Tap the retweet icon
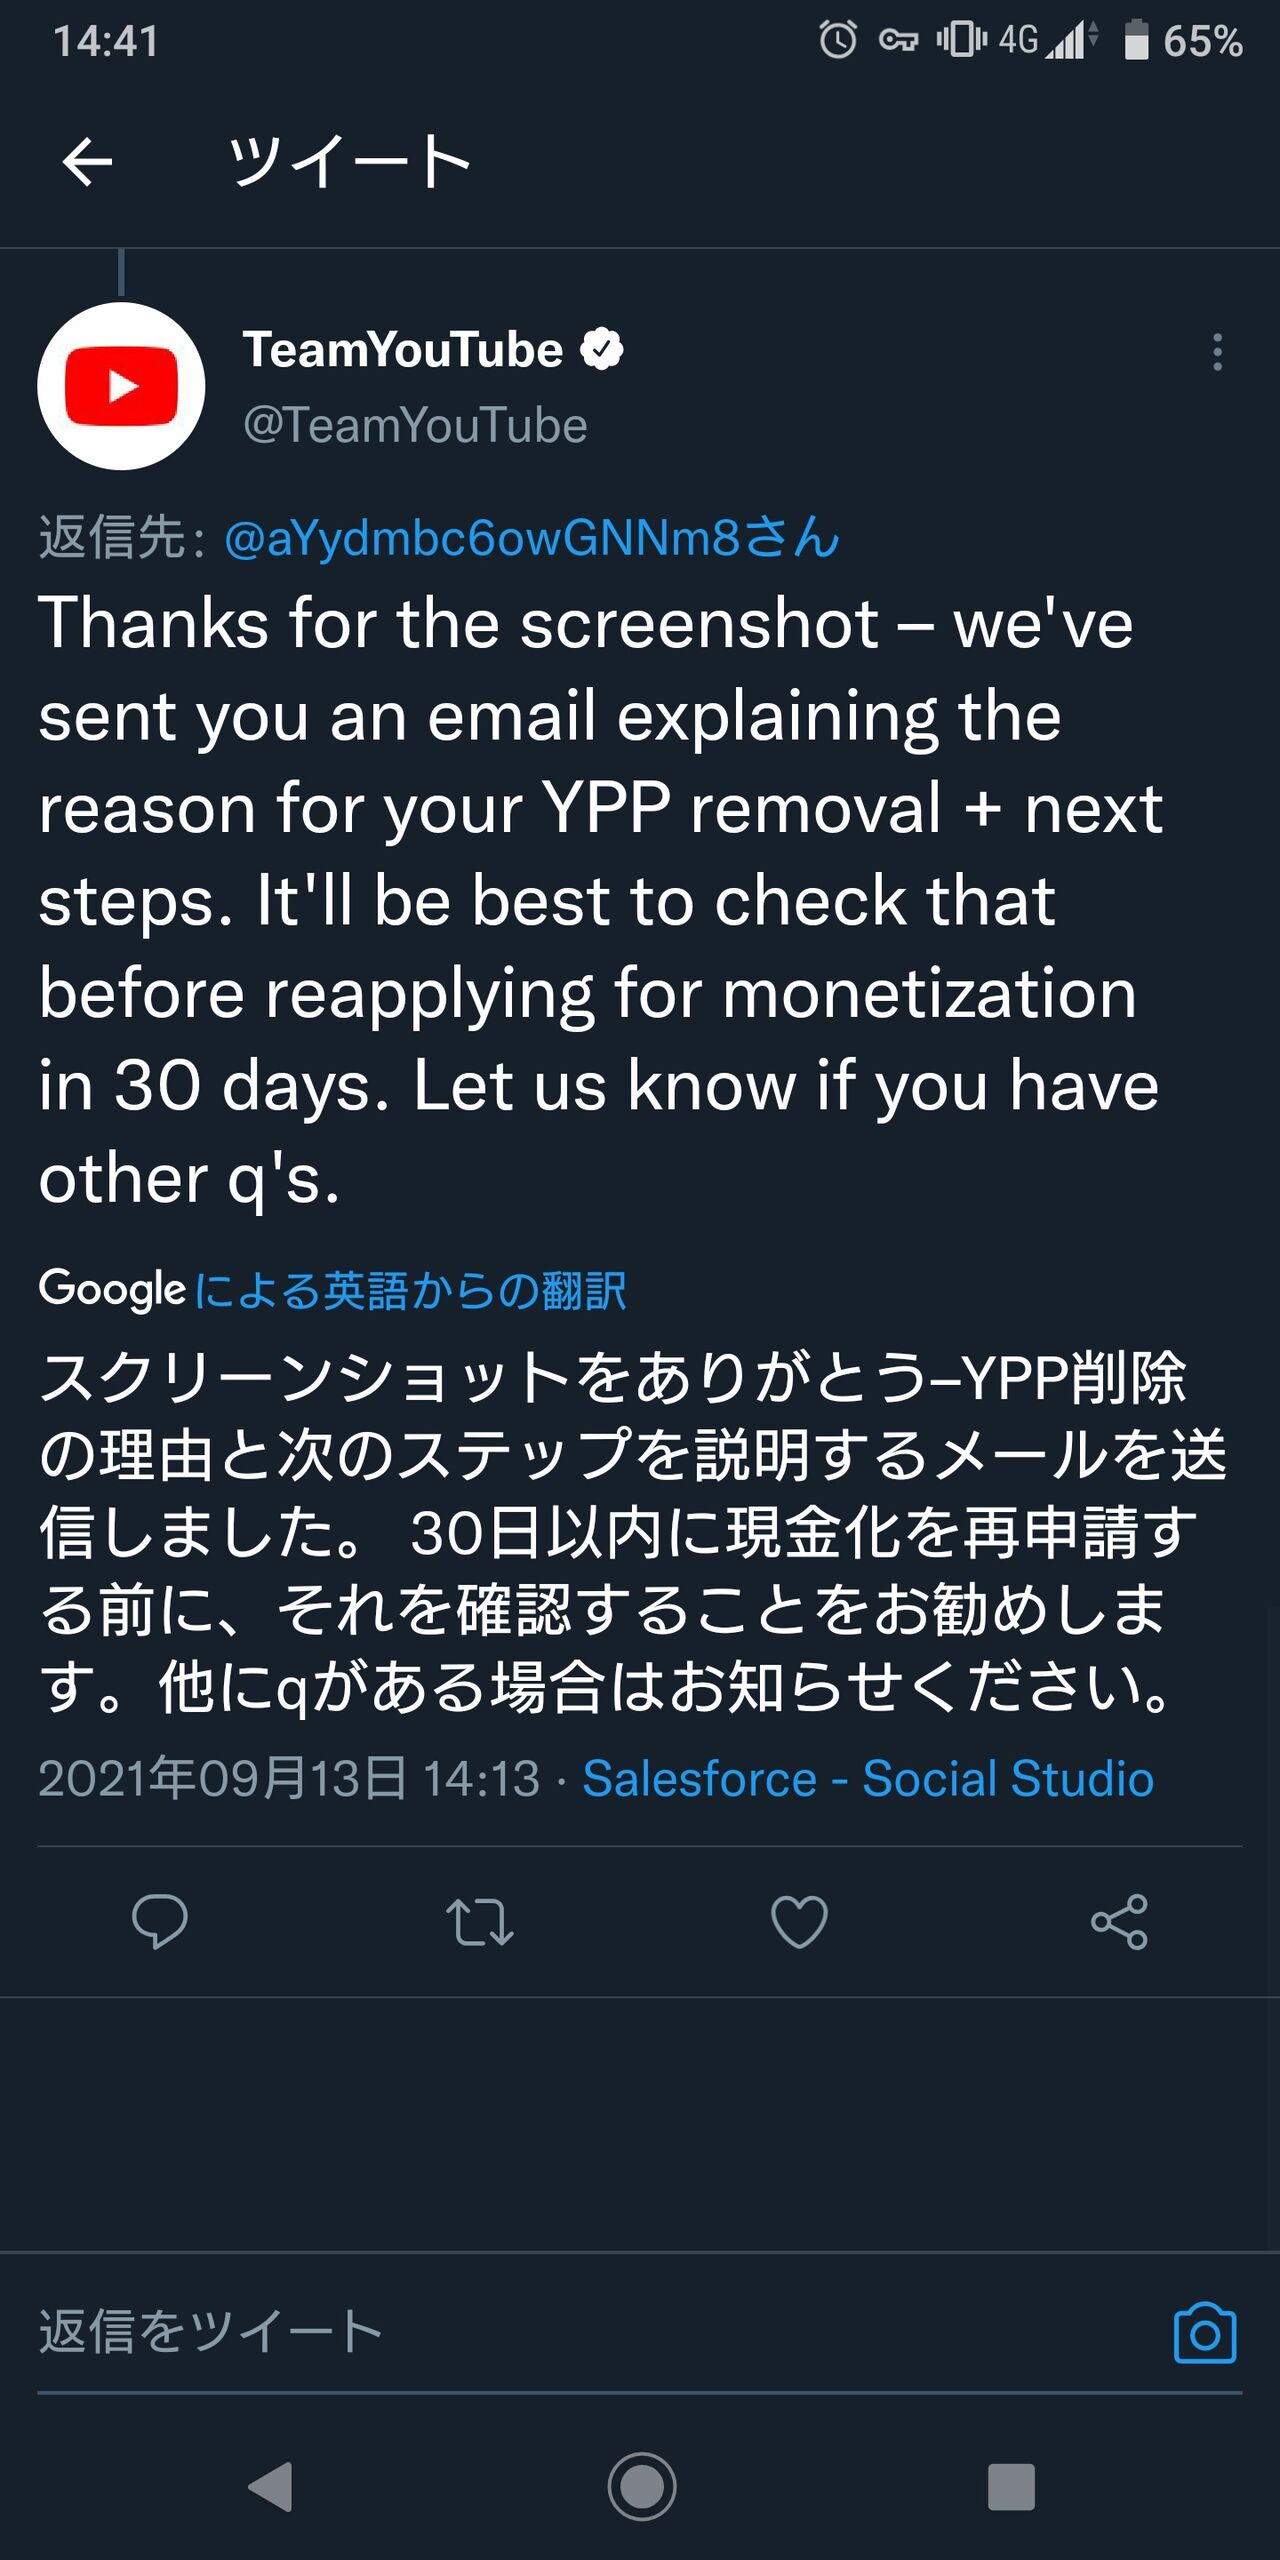 click(480, 1921)
